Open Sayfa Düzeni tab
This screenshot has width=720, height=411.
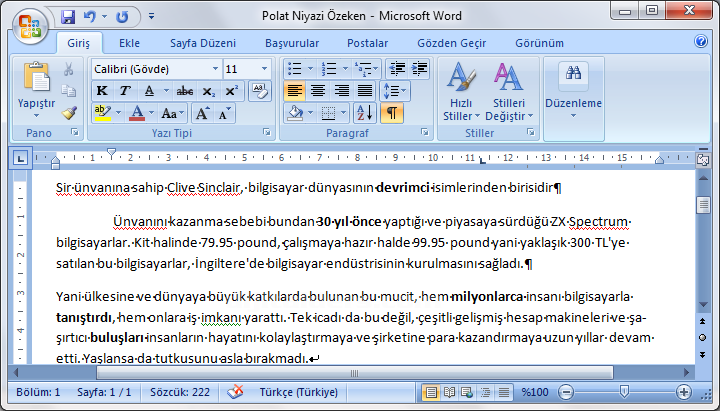(202, 43)
